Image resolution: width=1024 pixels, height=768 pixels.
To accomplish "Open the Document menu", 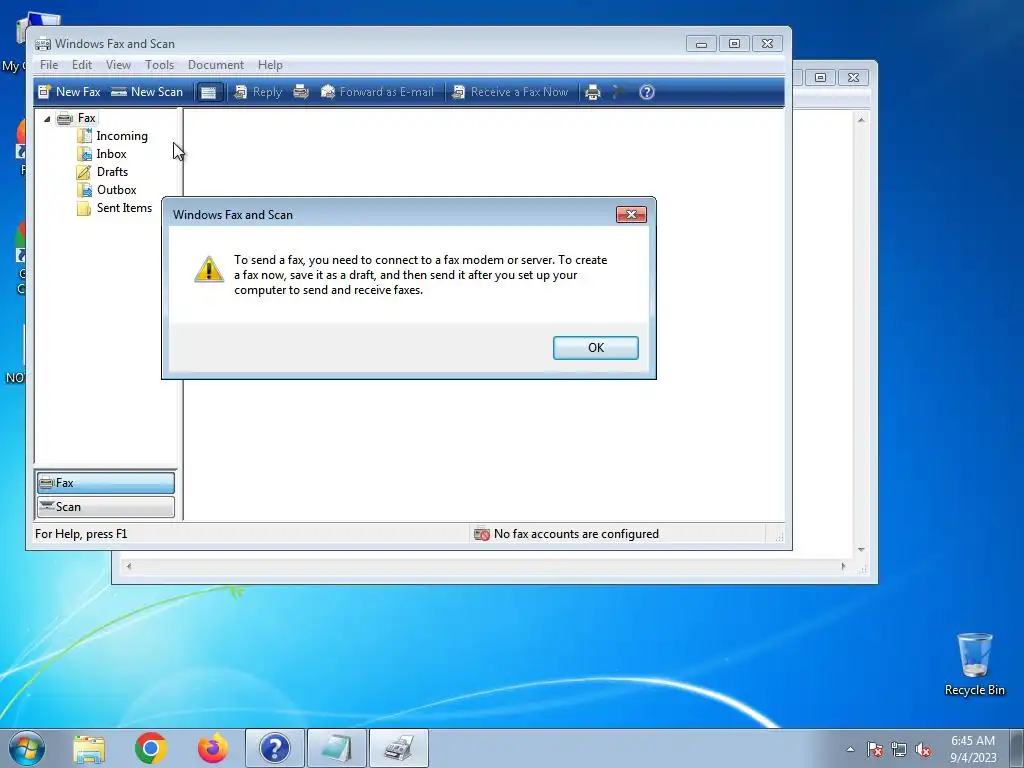I will [216, 65].
